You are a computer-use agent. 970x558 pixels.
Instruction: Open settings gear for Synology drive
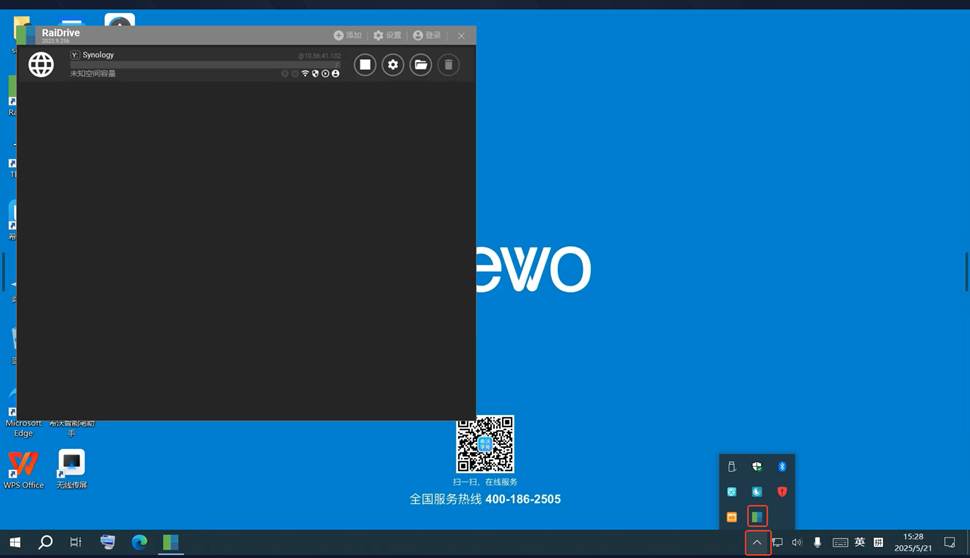point(393,65)
